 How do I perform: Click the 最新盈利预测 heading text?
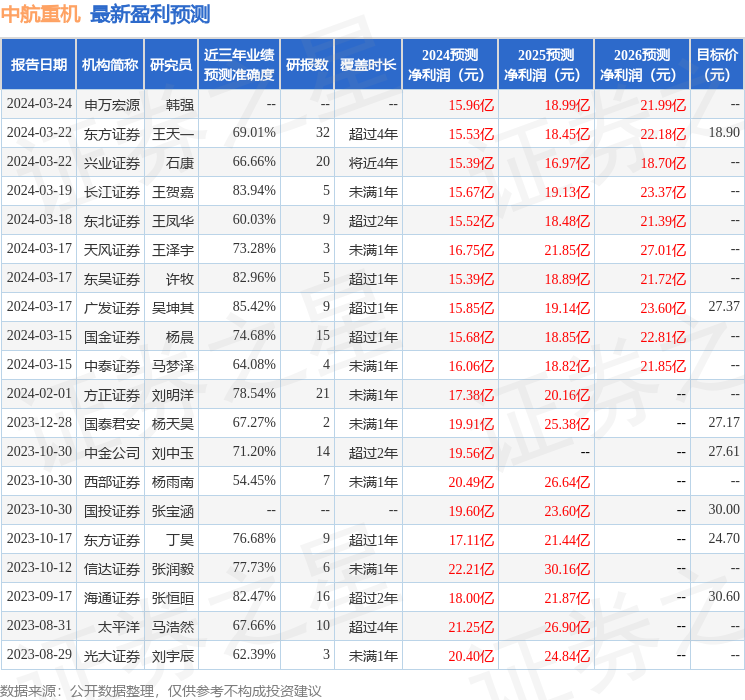click(150, 14)
